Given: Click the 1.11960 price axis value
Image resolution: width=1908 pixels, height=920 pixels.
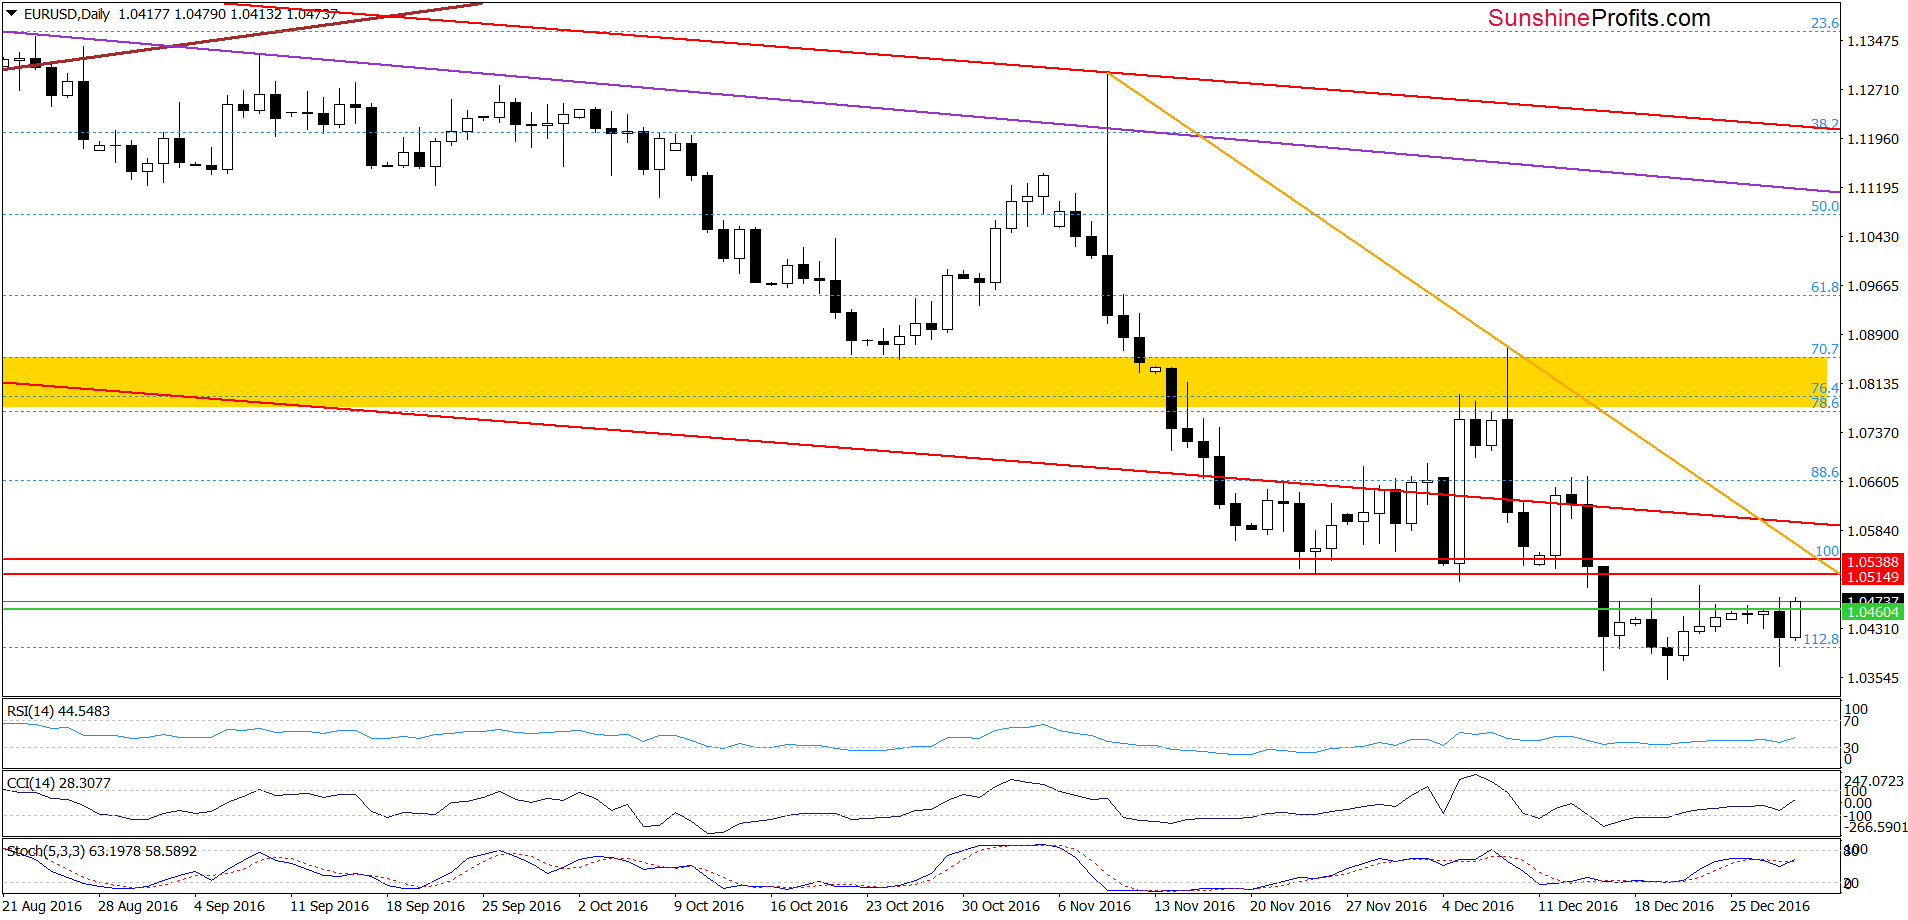Looking at the screenshot, I should (x=1873, y=139).
